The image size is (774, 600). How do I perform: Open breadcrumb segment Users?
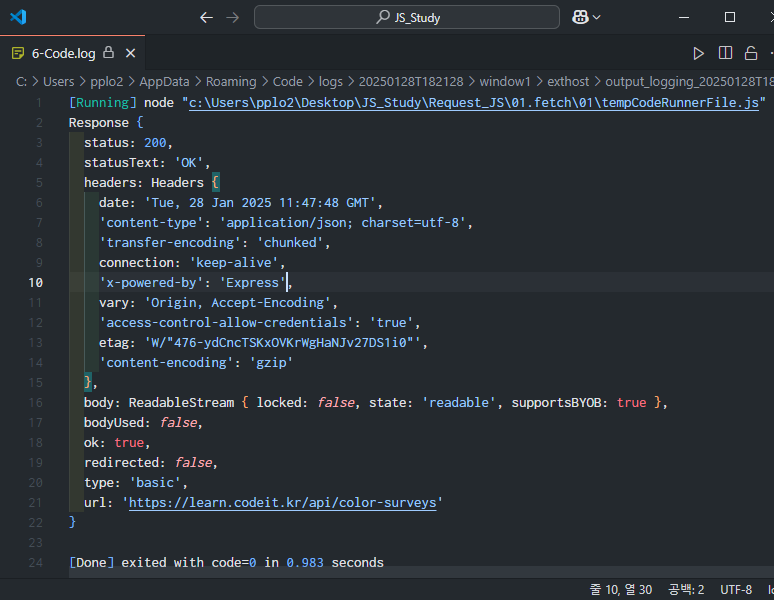click(x=58, y=81)
